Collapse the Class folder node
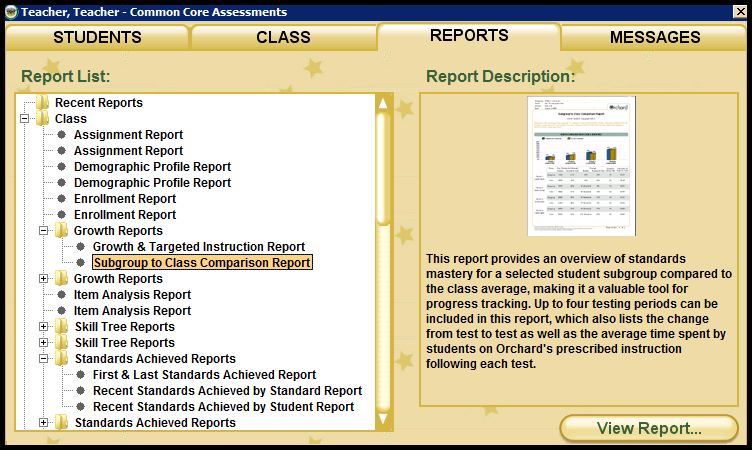The height and width of the screenshot is (450, 752). click(24, 118)
